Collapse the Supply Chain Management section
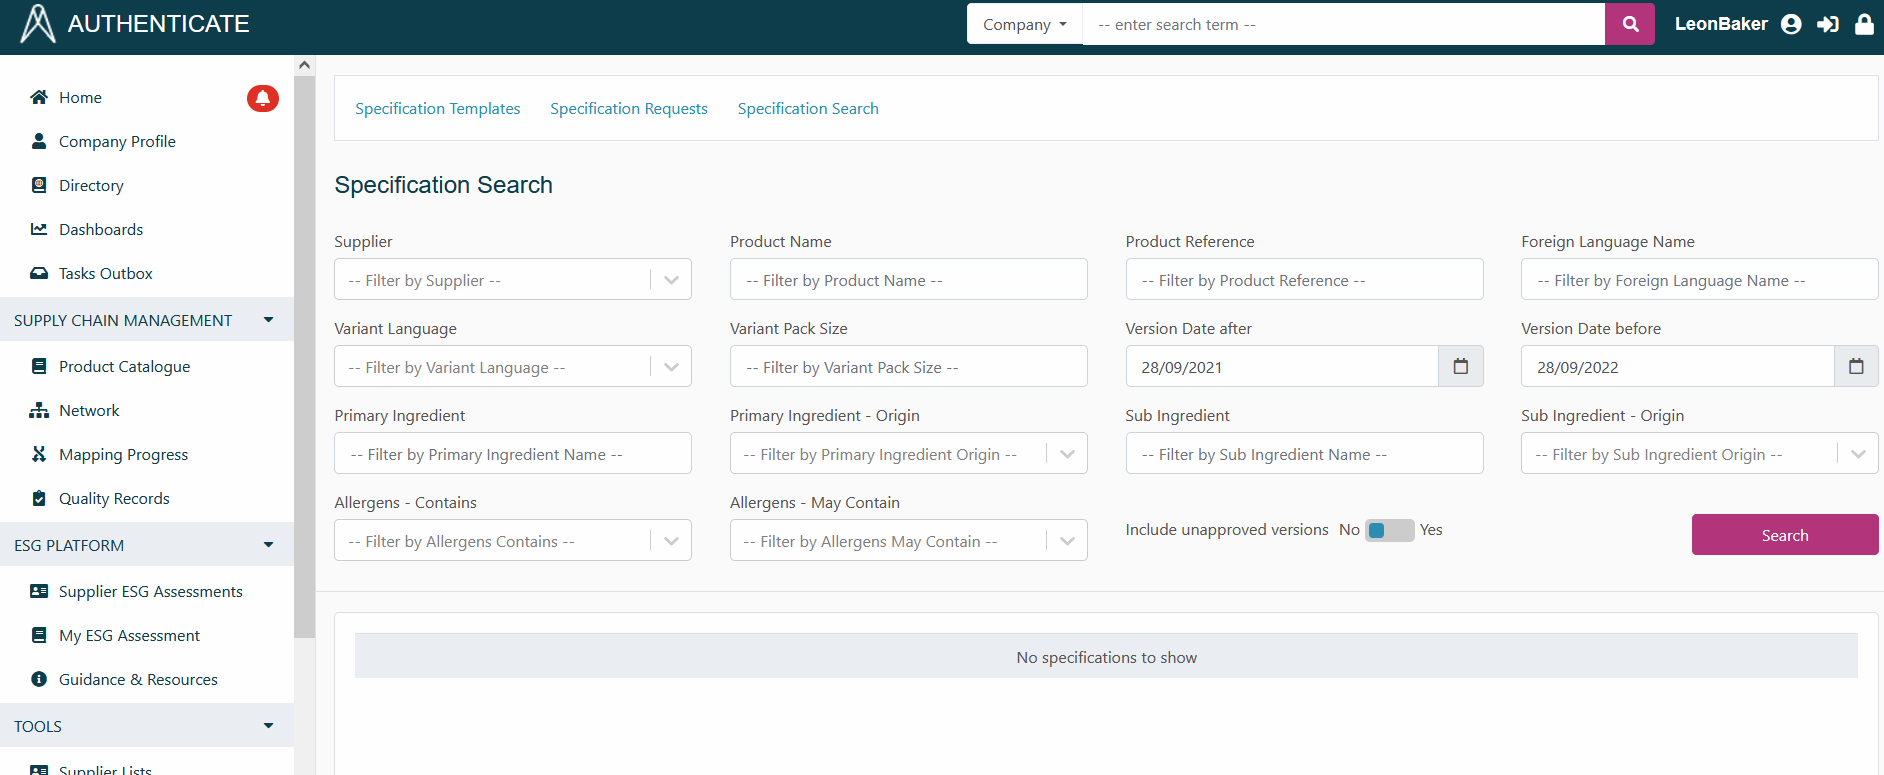This screenshot has height=775, width=1884. tap(268, 320)
